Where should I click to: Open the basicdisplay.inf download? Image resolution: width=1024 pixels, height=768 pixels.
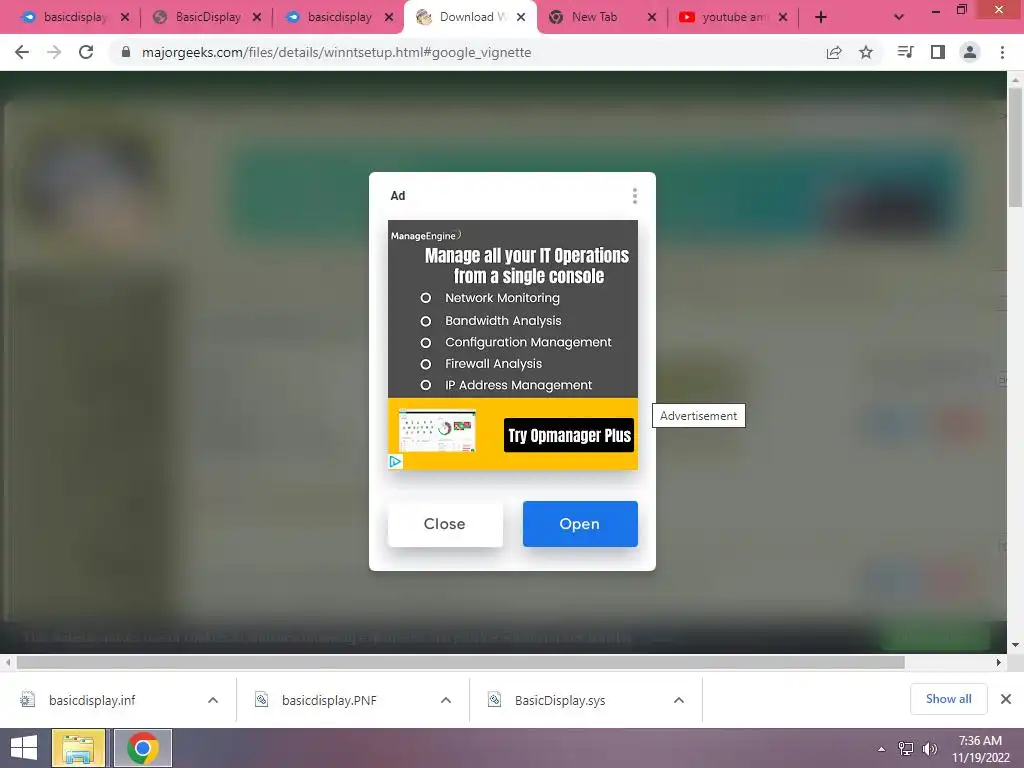[91, 700]
